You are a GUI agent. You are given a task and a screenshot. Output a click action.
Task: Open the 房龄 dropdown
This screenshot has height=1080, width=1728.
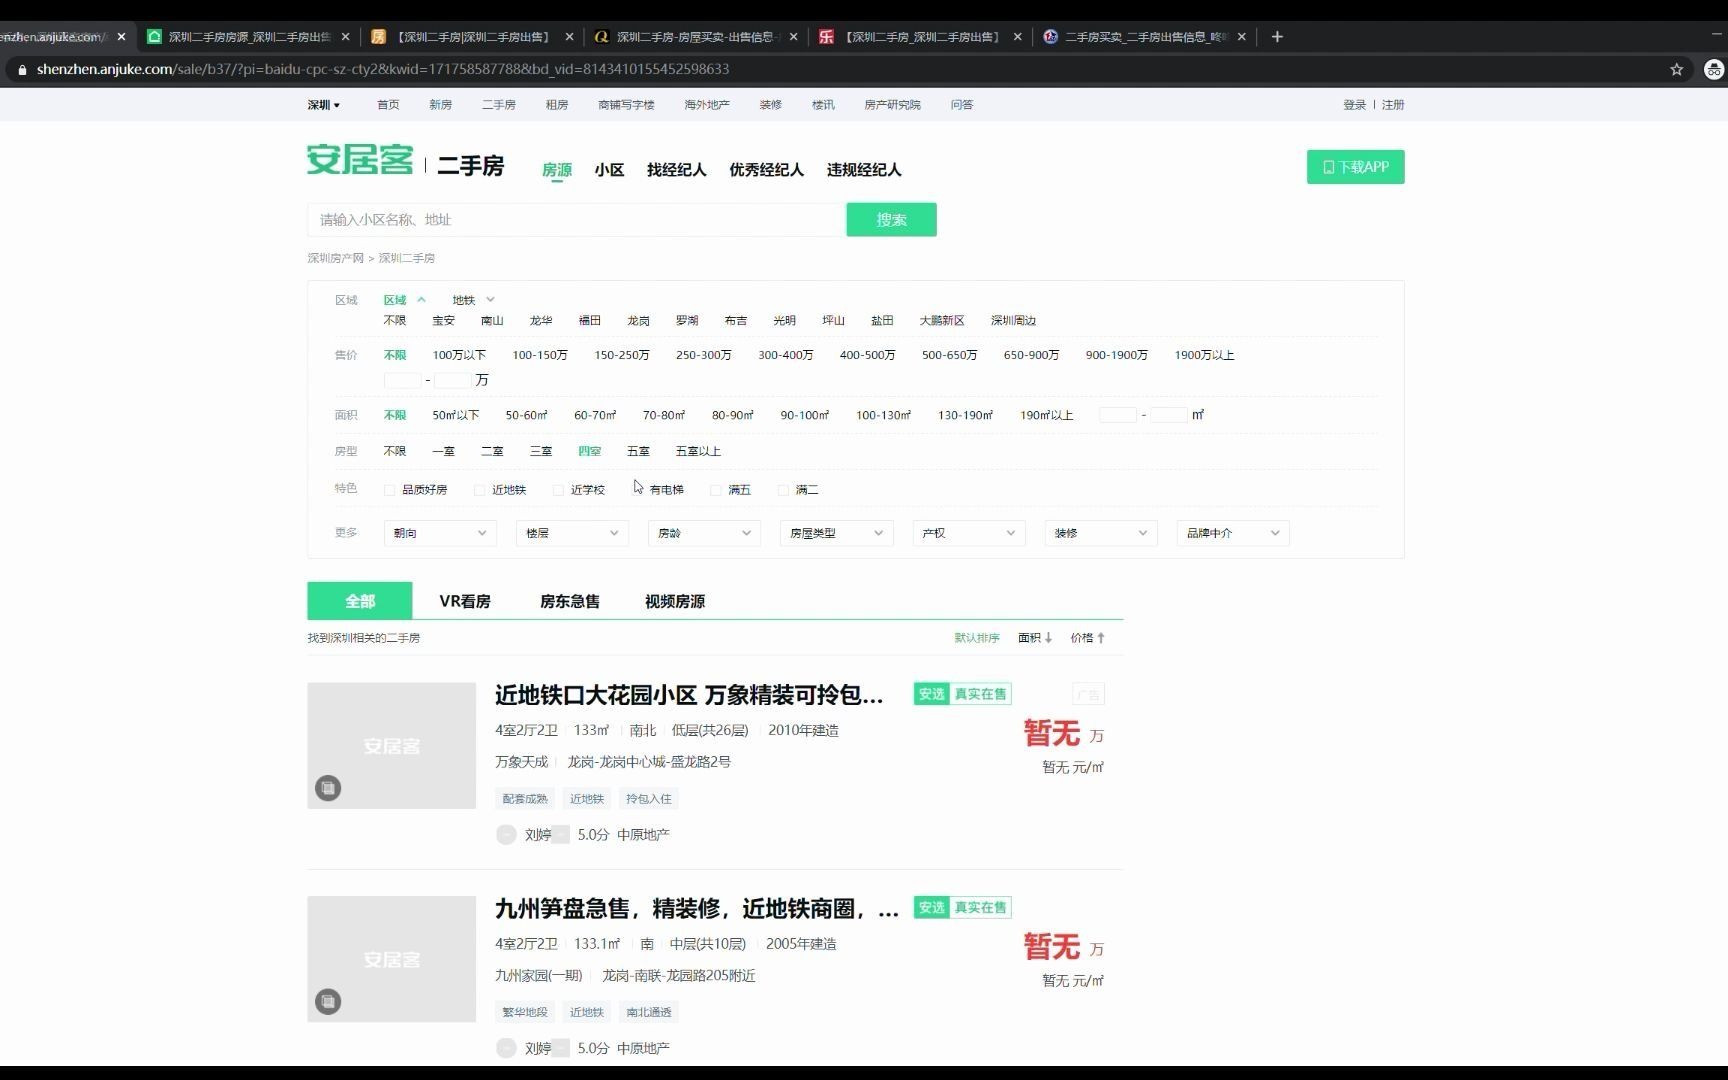pyautogui.click(x=704, y=533)
